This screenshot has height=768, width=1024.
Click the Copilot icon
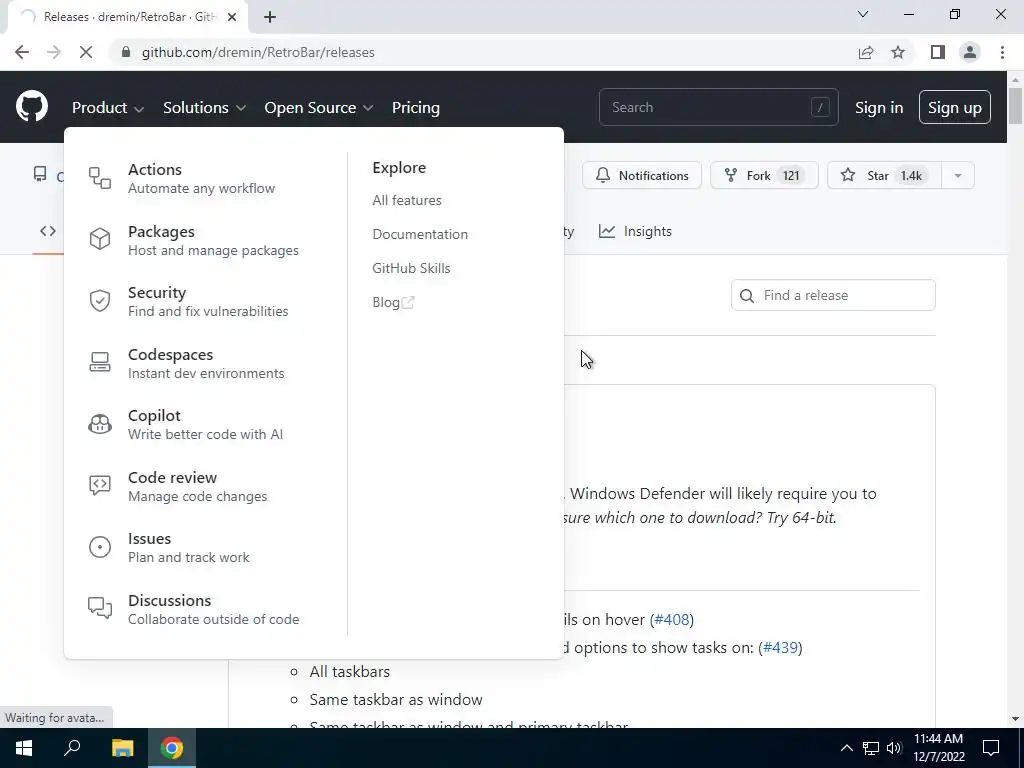click(x=100, y=424)
